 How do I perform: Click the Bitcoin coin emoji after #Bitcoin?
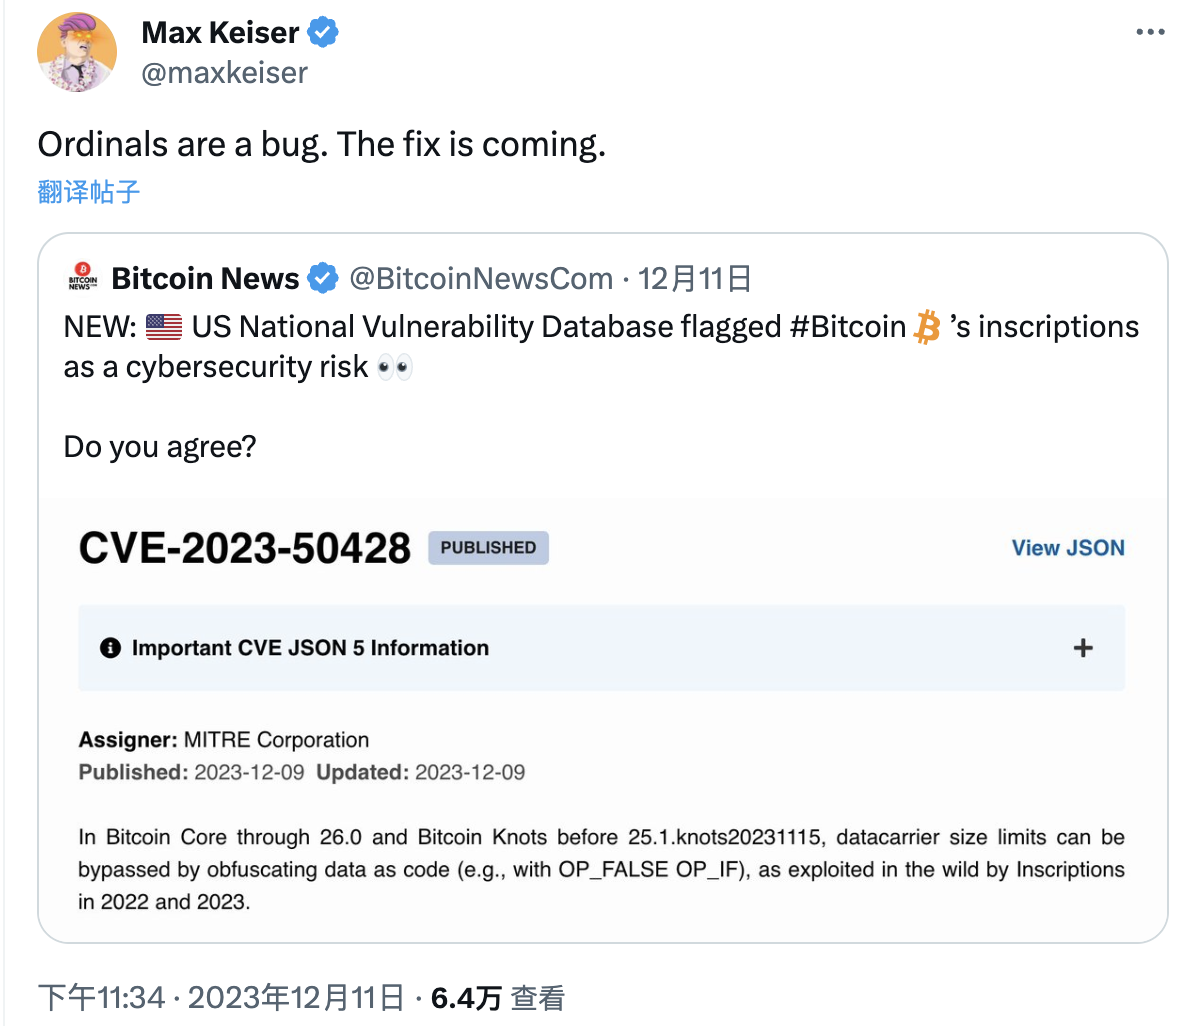point(926,326)
